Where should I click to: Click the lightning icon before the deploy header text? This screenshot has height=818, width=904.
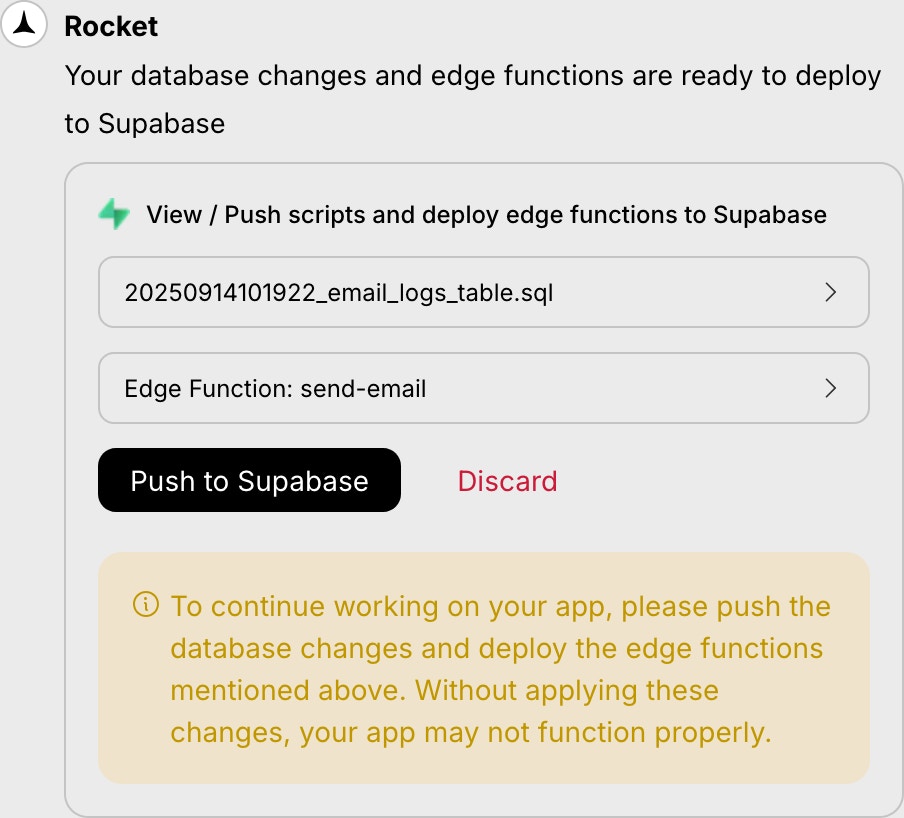(x=115, y=213)
